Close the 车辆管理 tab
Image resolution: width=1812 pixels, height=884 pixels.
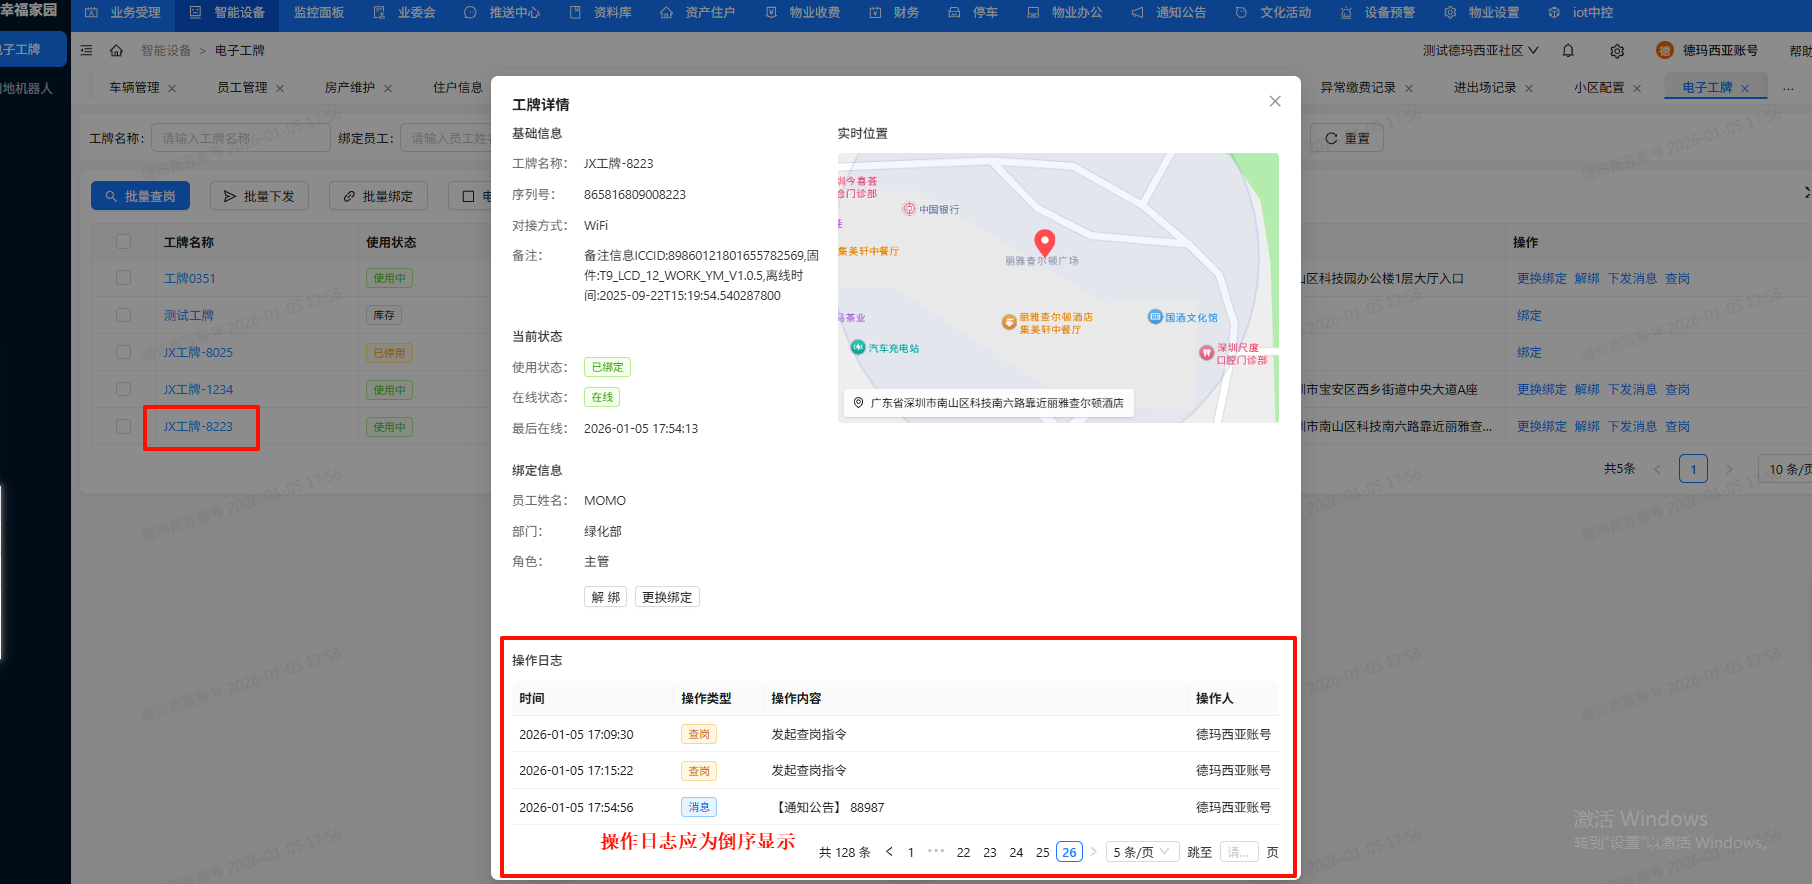(x=172, y=88)
